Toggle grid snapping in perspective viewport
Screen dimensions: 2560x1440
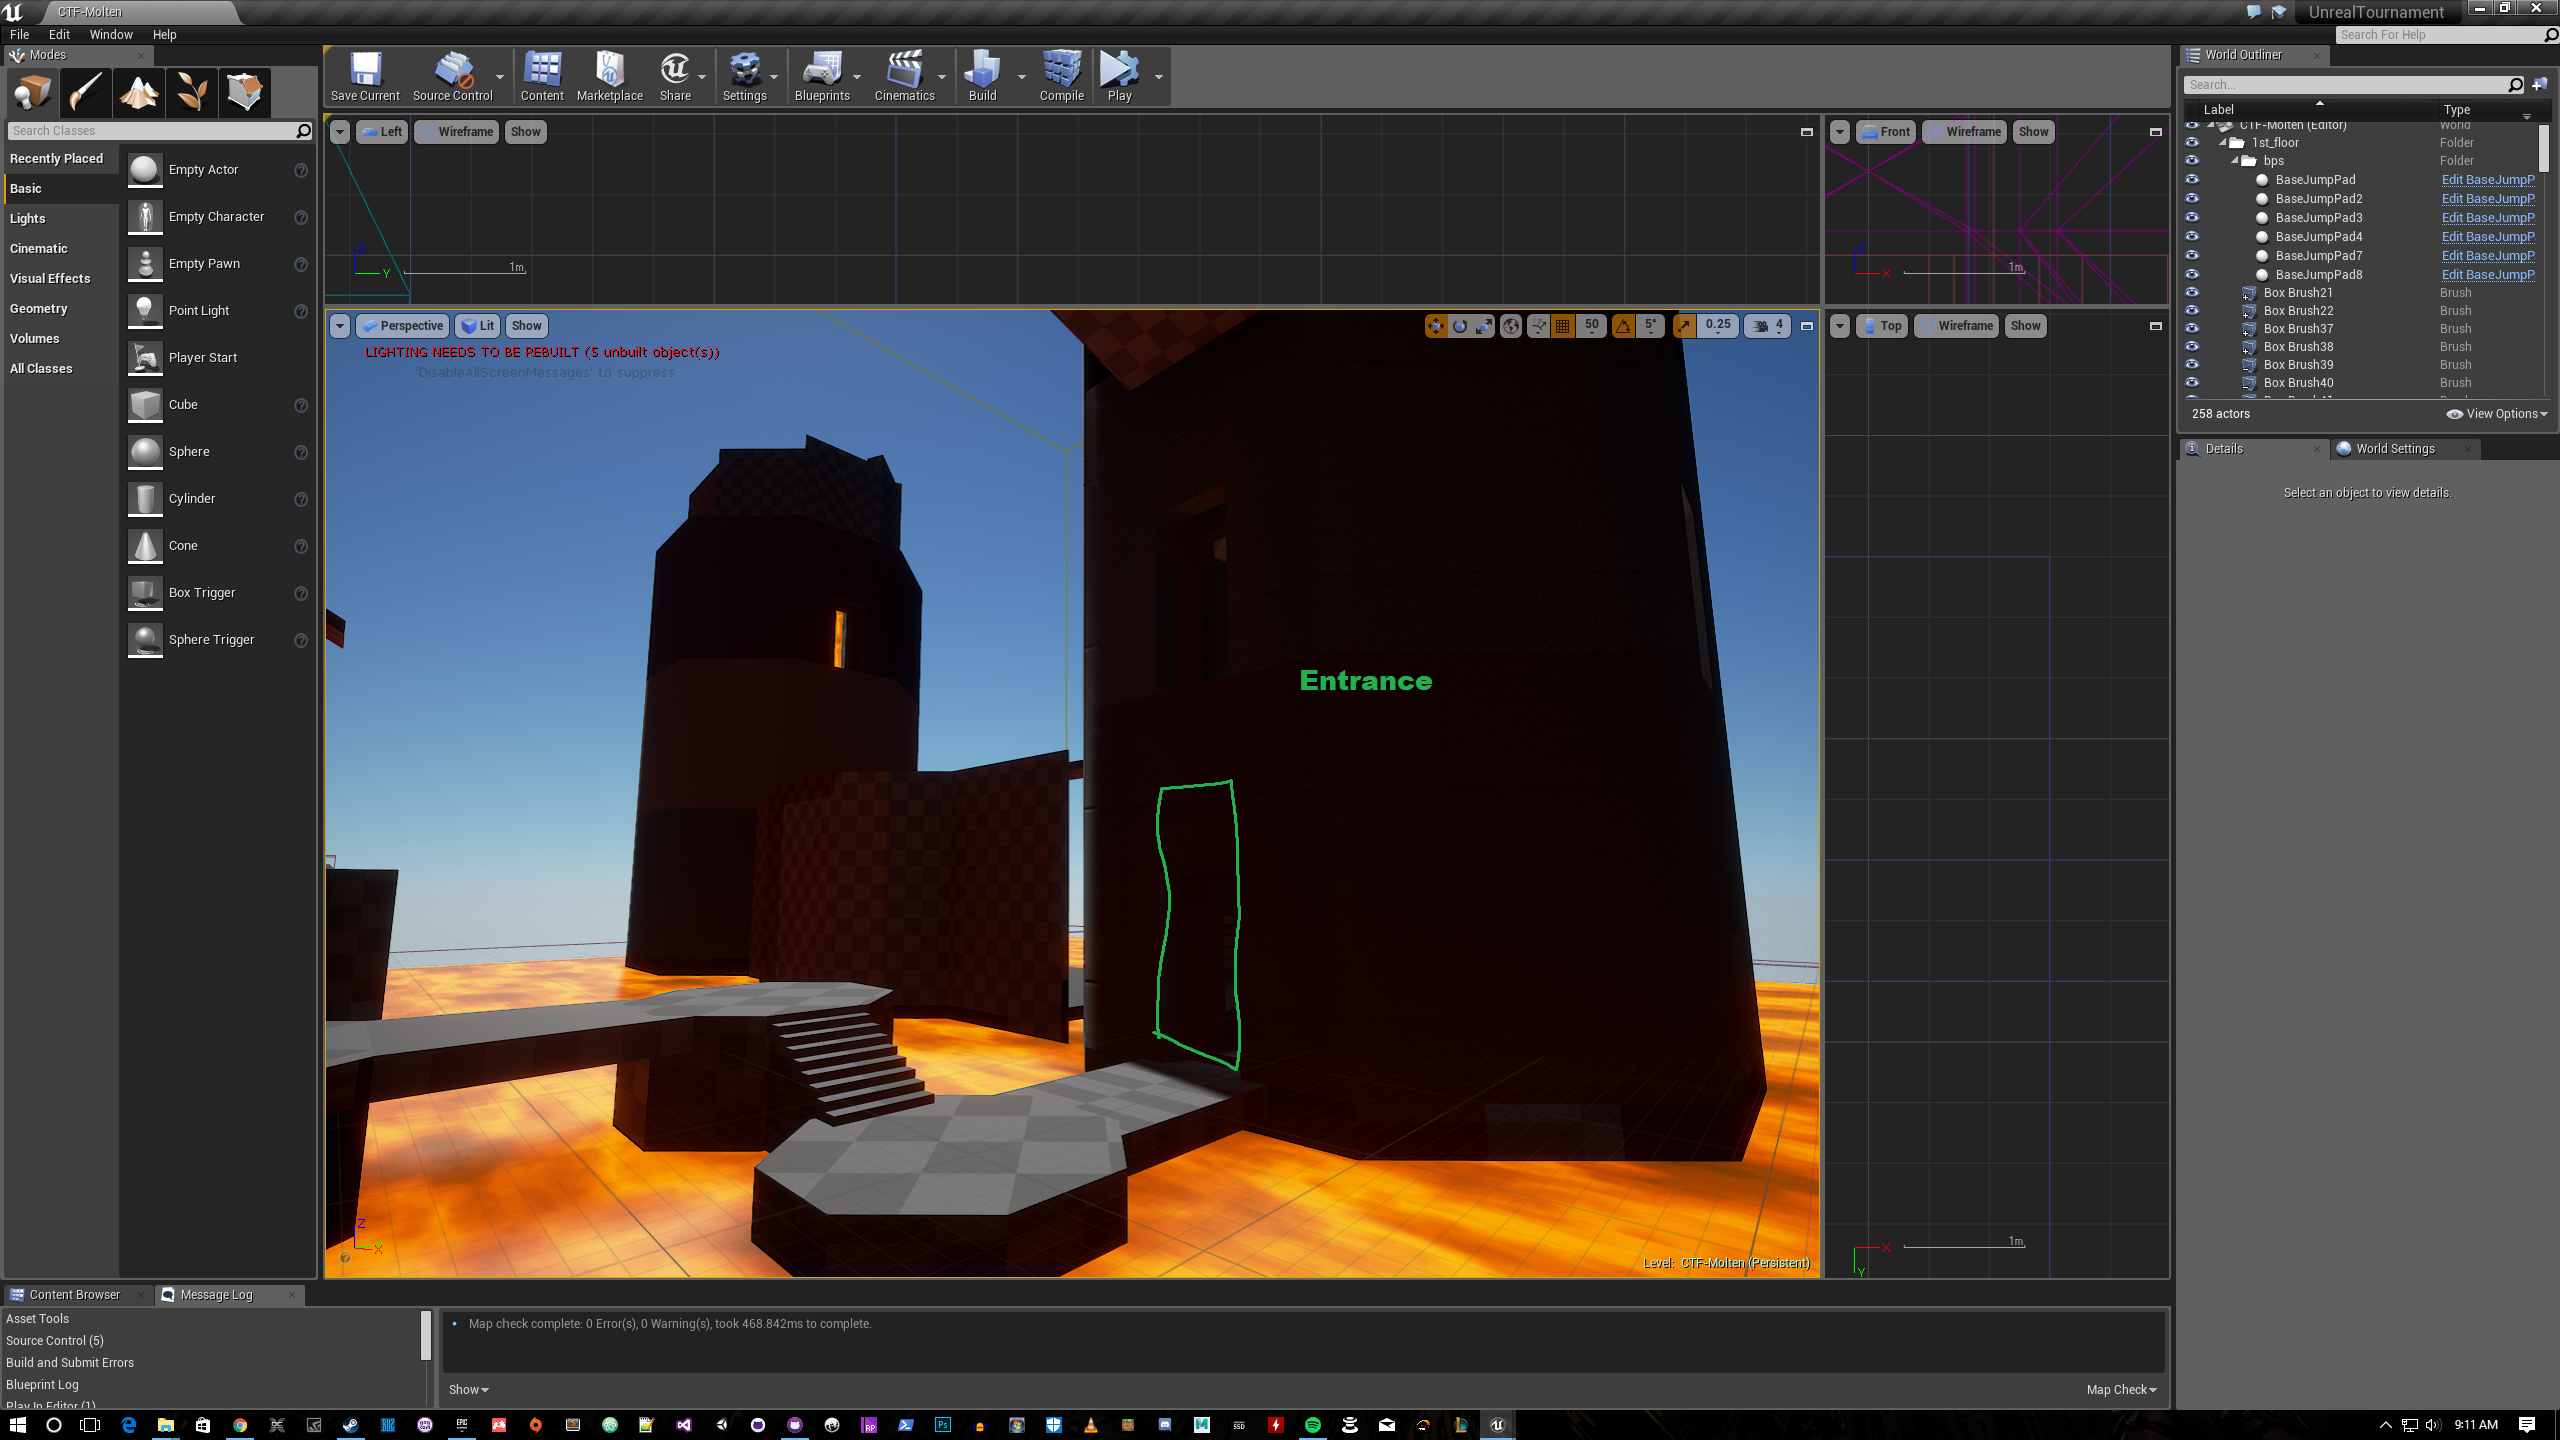[1563, 326]
